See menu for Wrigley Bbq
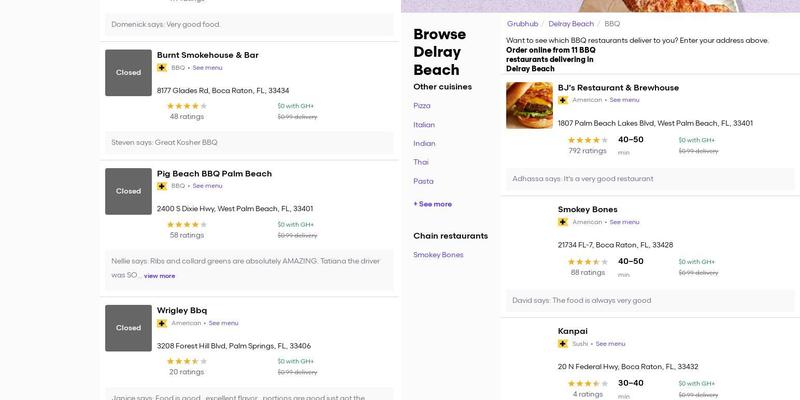Screen dimensions: 800x400 click(223, 323)
